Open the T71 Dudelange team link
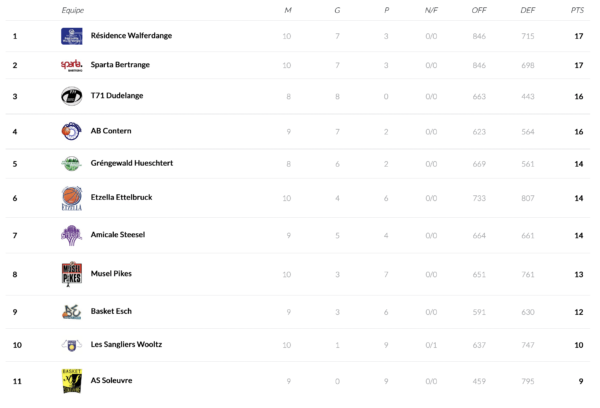 (112, 96)
